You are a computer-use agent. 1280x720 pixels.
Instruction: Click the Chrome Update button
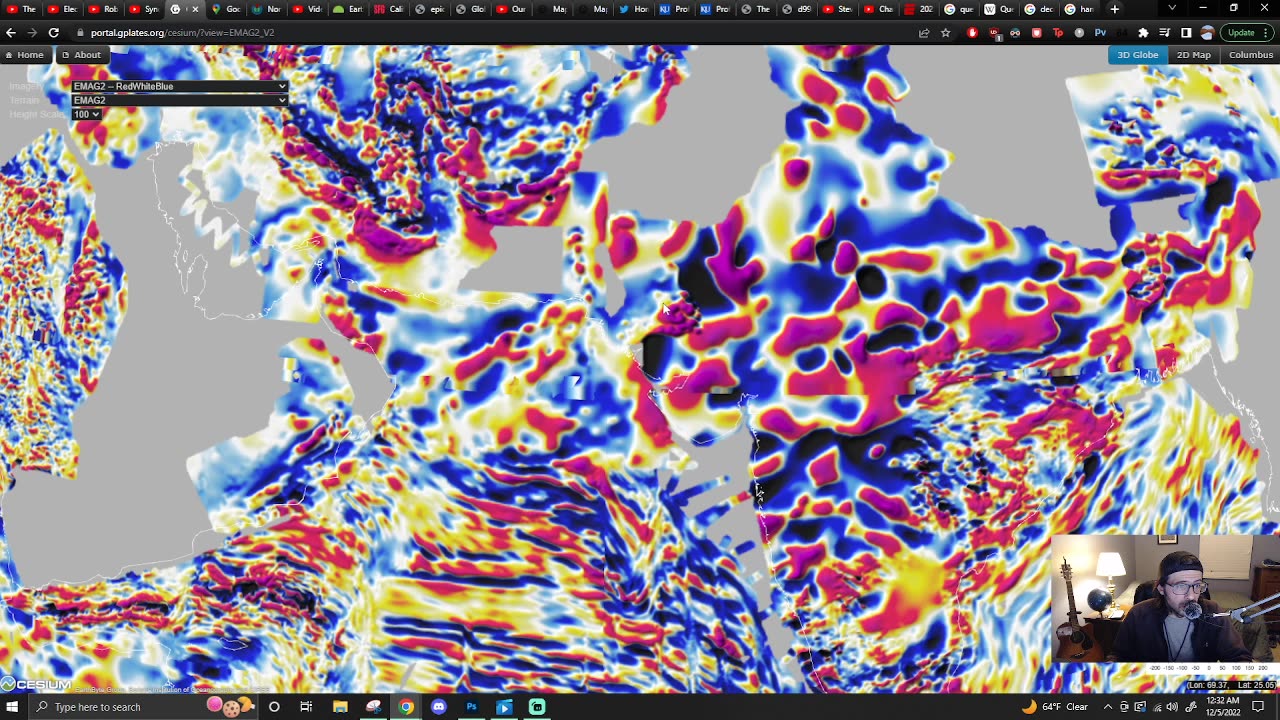[1246, 32]
